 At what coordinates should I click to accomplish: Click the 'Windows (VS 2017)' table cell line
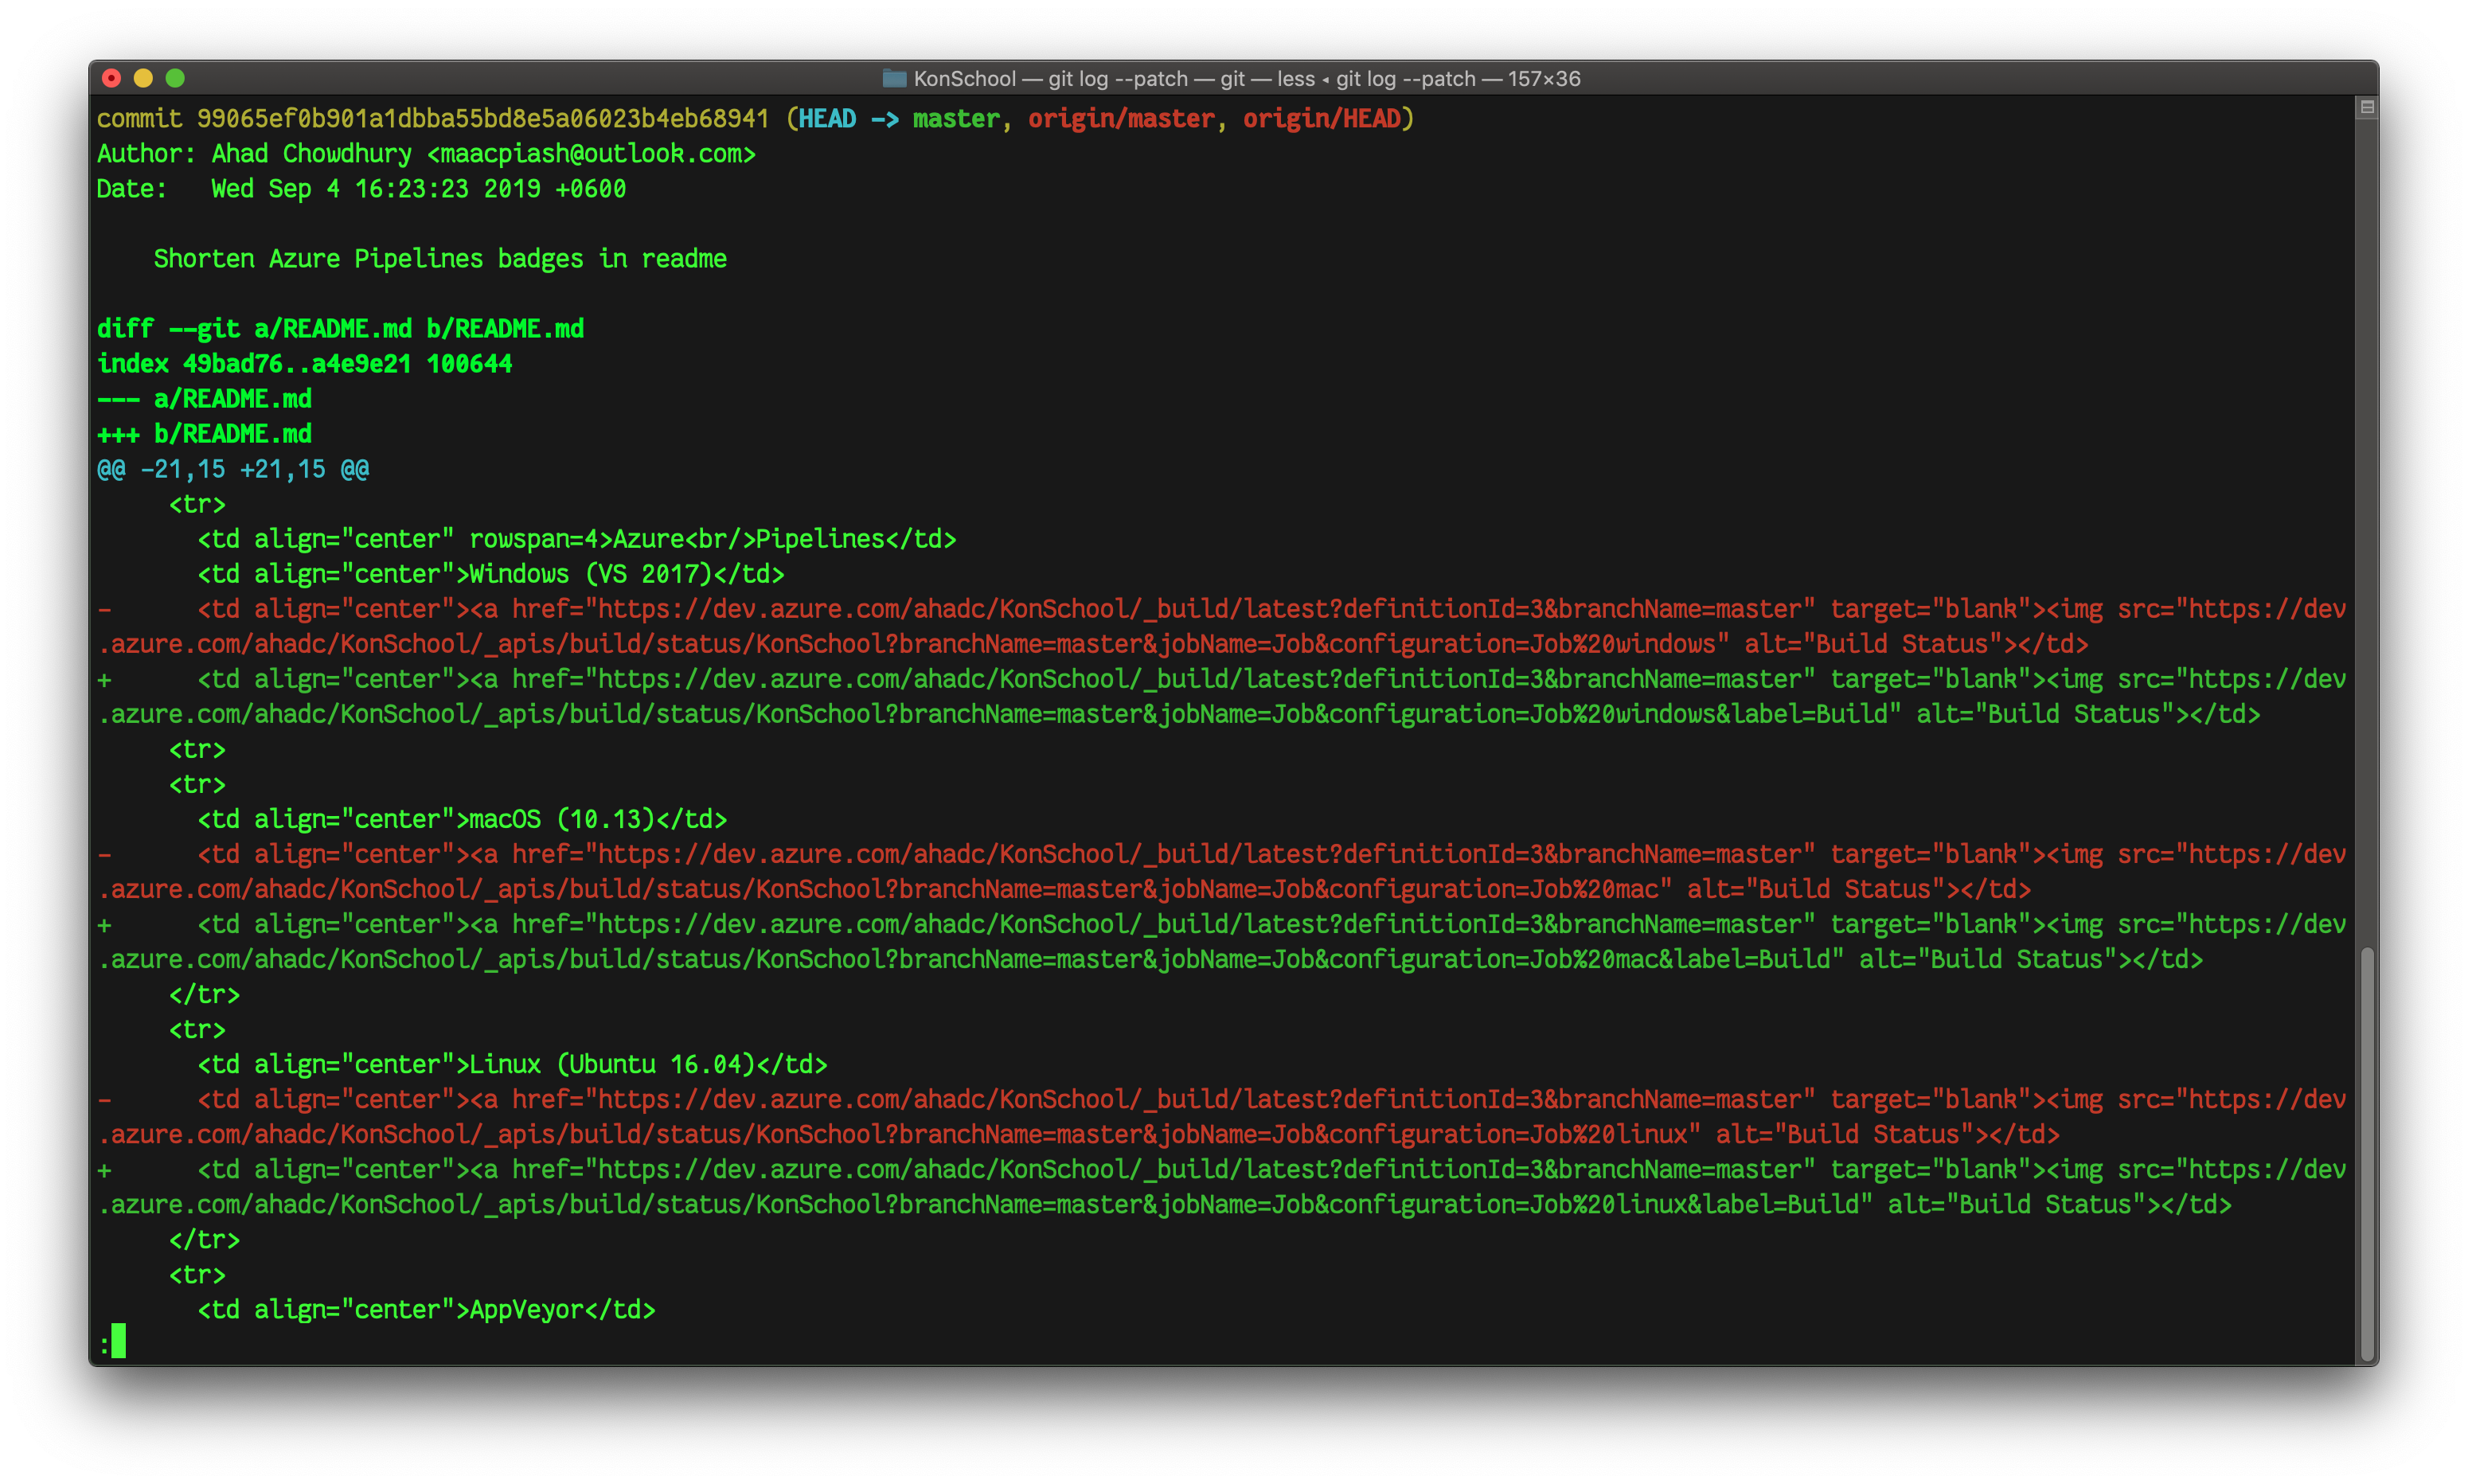pos(491,574)
